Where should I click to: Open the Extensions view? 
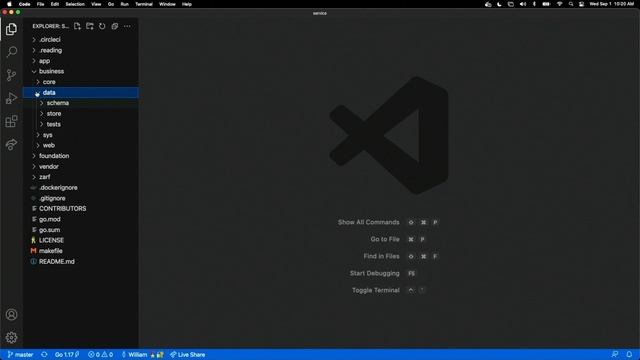[x=11, y=121]
